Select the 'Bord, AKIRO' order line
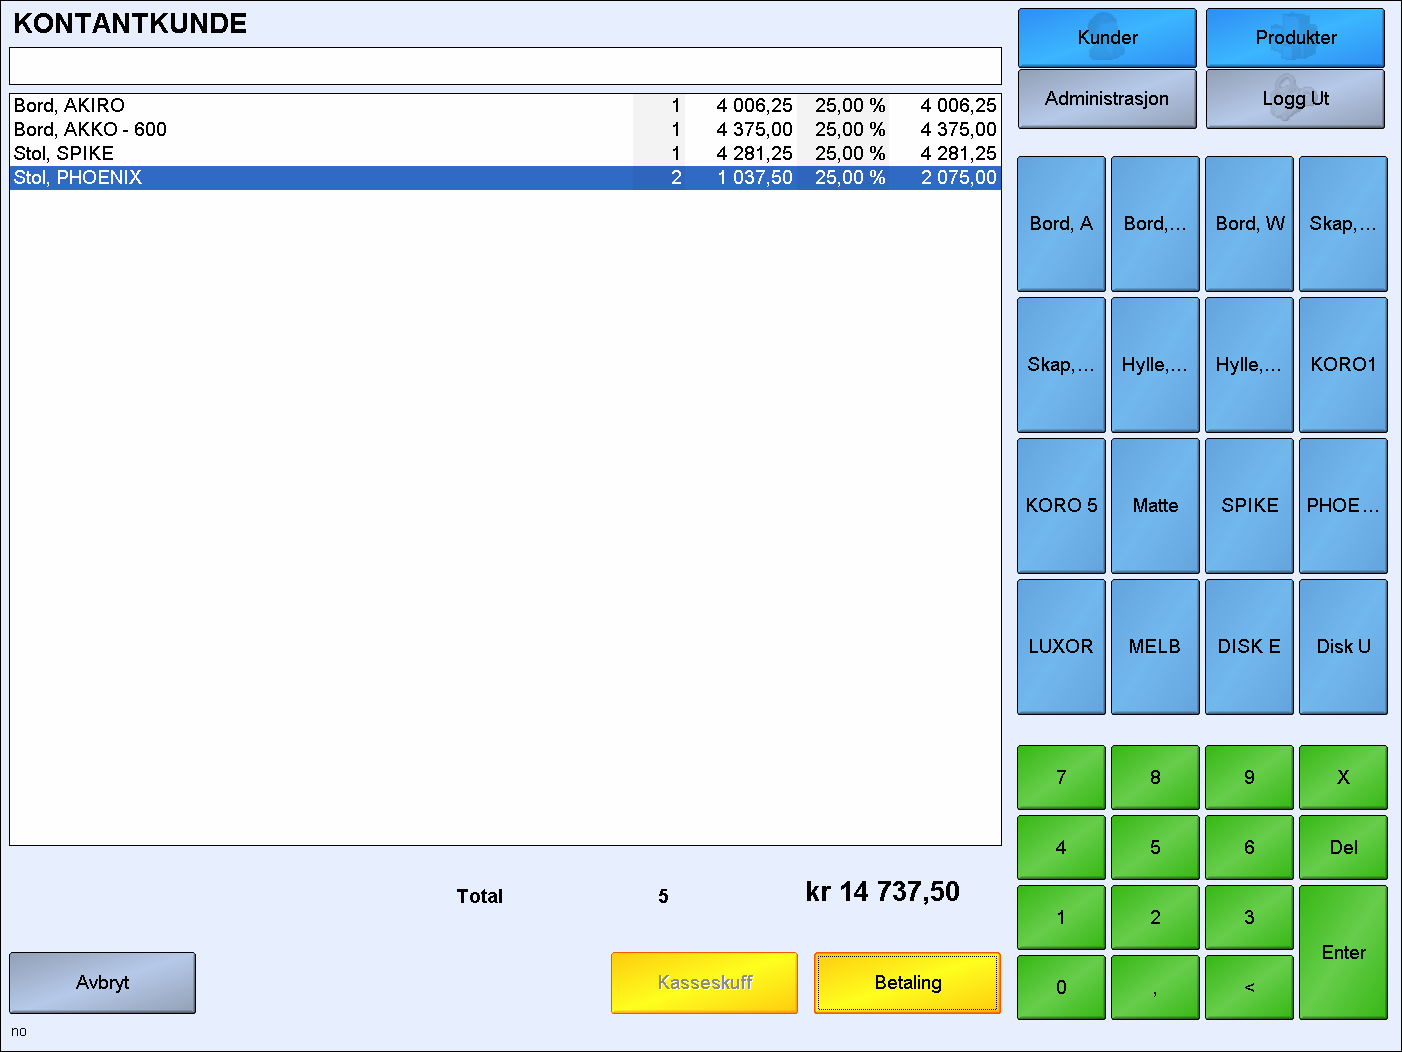This screenshot has width=1402, height=1052. point(505,106)
